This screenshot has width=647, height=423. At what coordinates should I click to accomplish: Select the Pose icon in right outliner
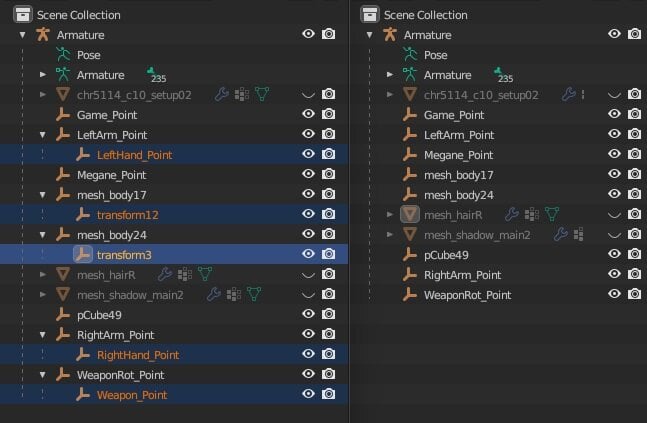tap(410, 54)
